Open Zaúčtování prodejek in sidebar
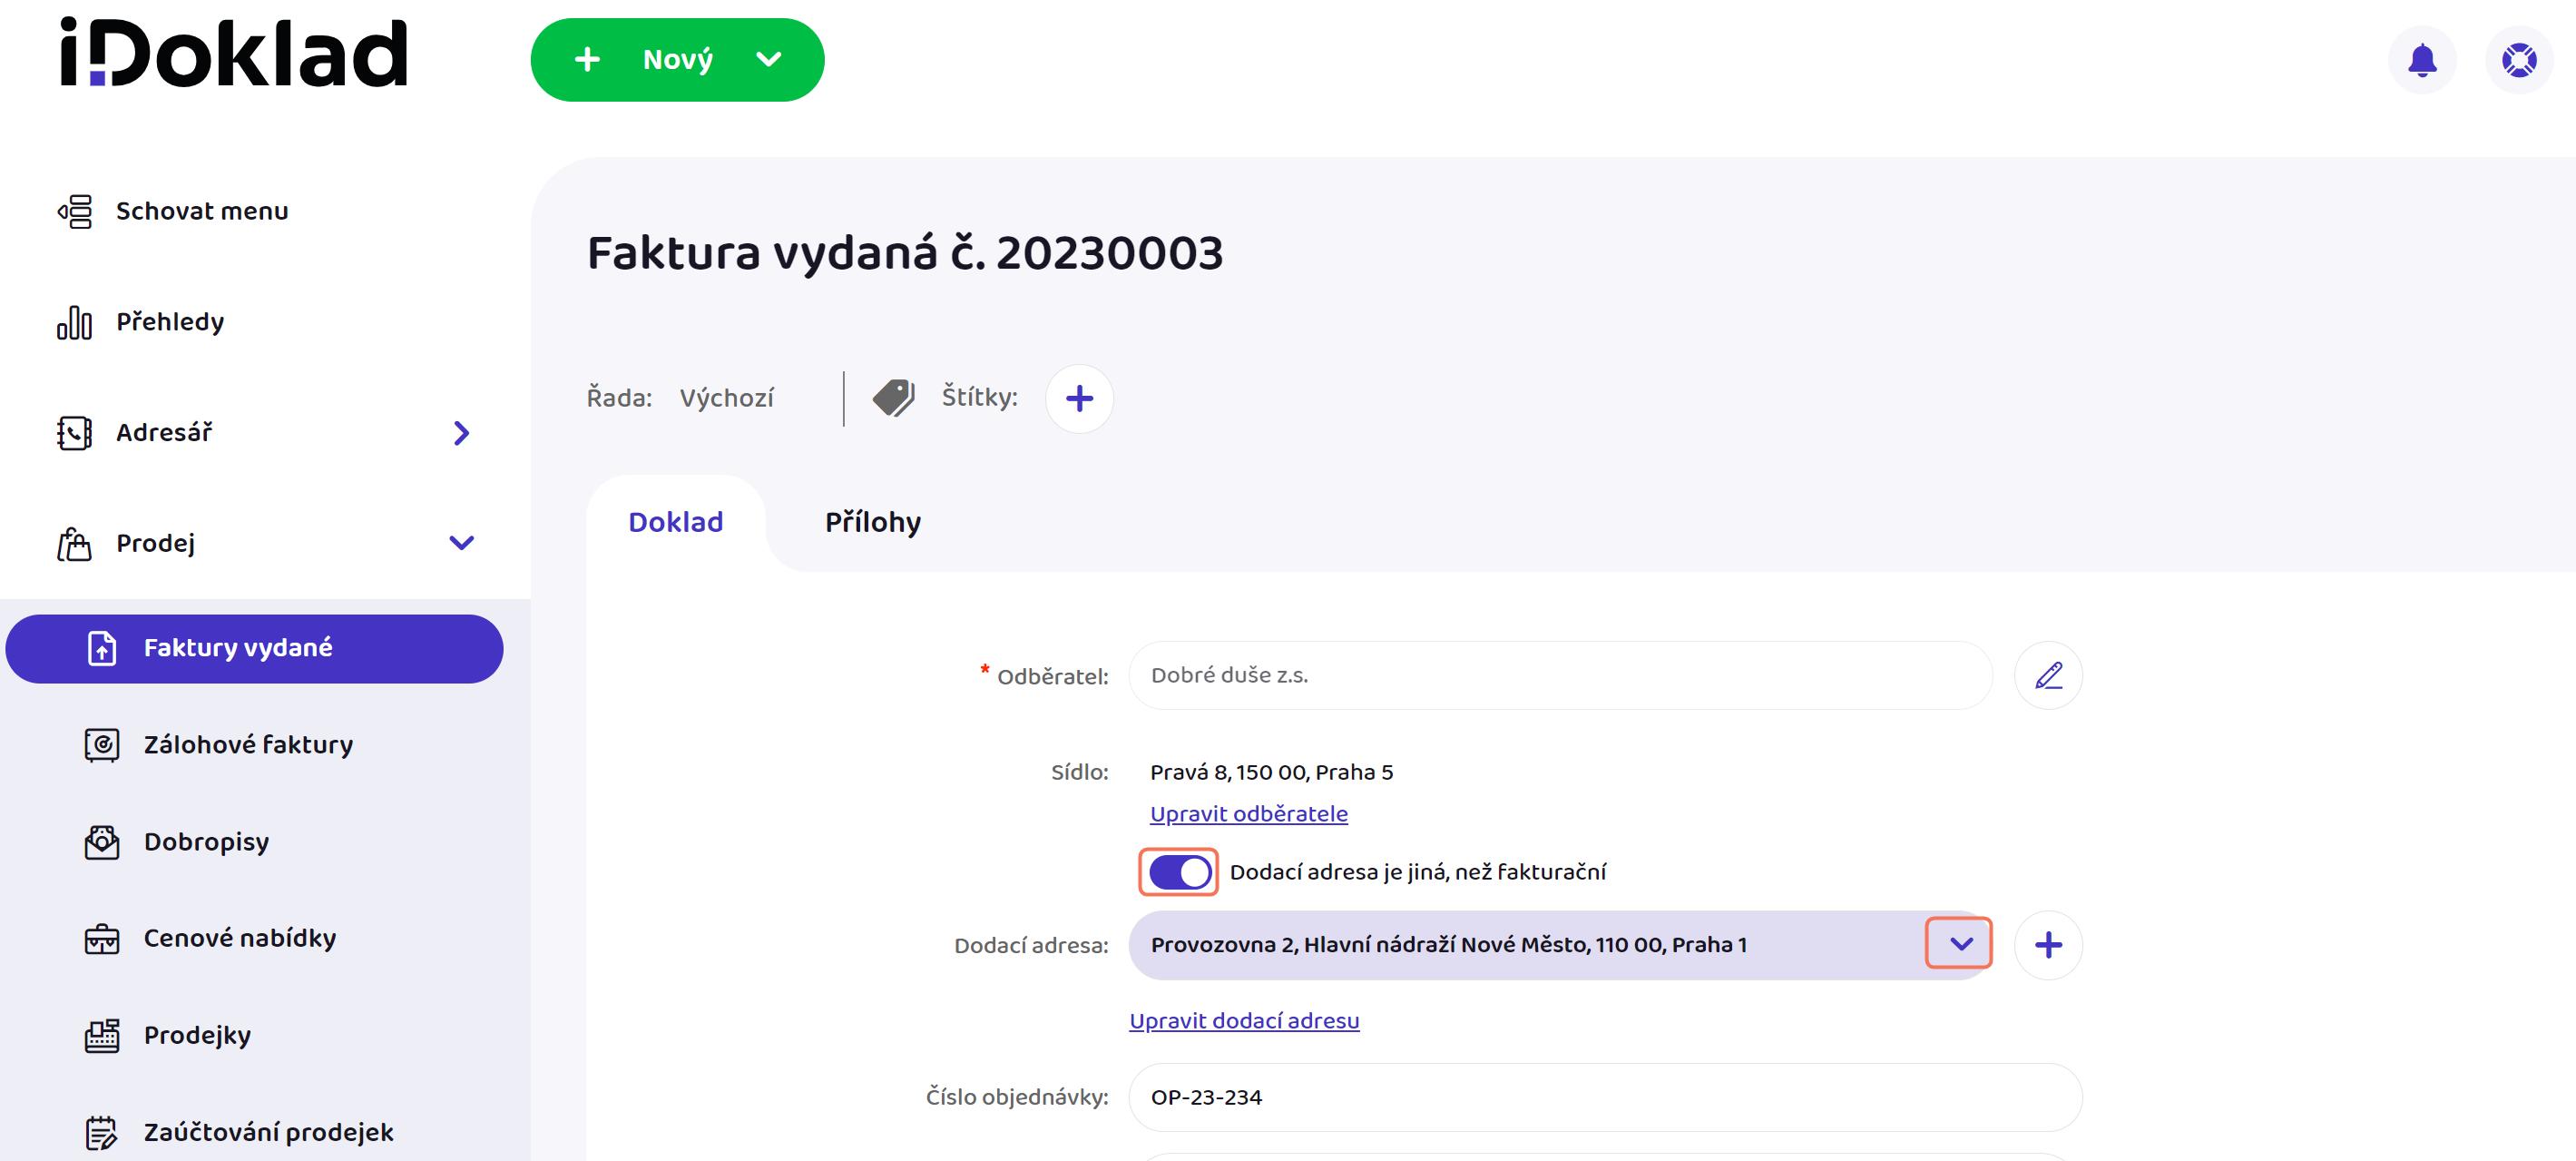The height and width of the screenshot is (1161, 2576). [x=269, y=1133]
